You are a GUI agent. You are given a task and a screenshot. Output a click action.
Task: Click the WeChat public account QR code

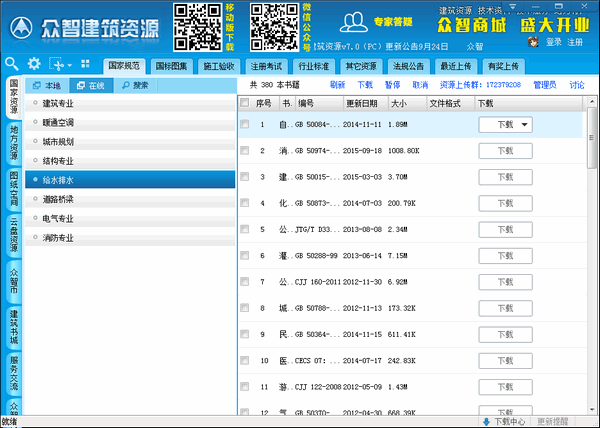coord(274,27)
